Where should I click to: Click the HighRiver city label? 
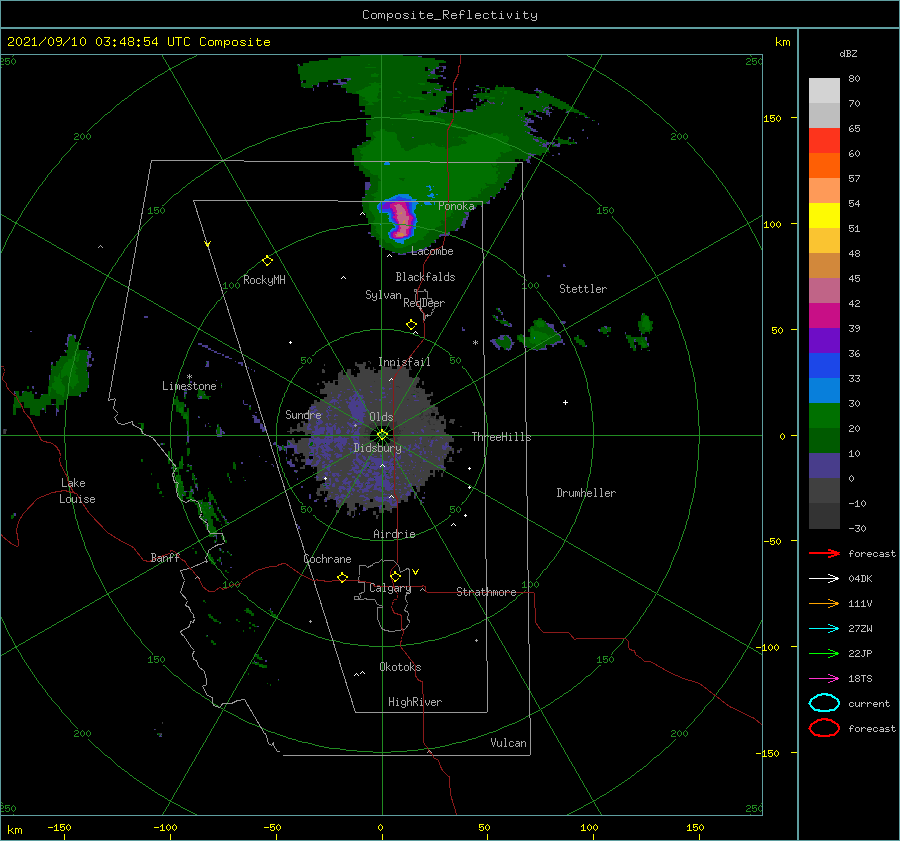(415, 702)
